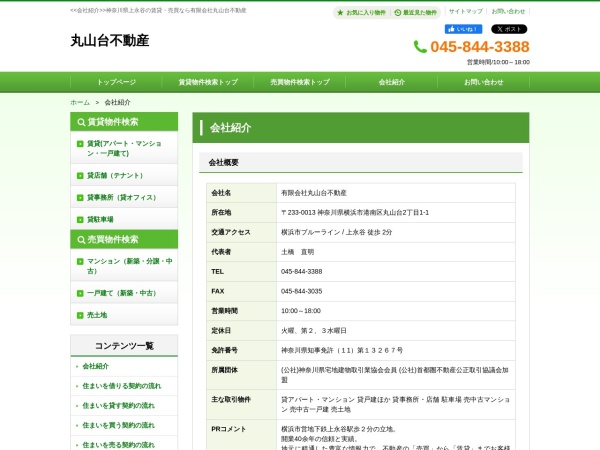Click the 定休日 value 火曜、第2、3水曜日
The width and height of the screenshot is (600, 450).
click(x=314, y=331)
